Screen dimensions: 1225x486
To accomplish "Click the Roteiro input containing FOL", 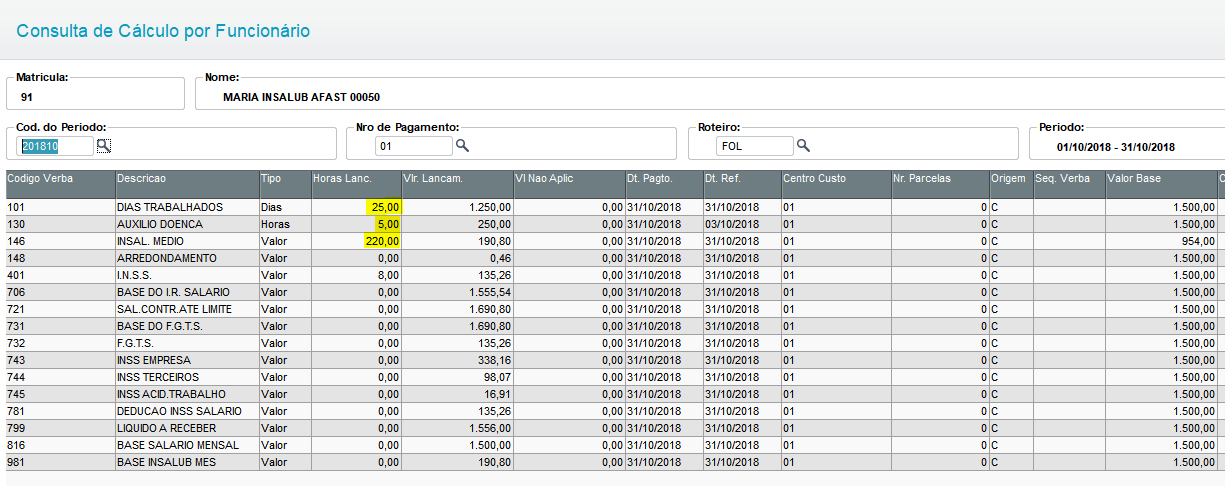I will (x=755, y=147).
